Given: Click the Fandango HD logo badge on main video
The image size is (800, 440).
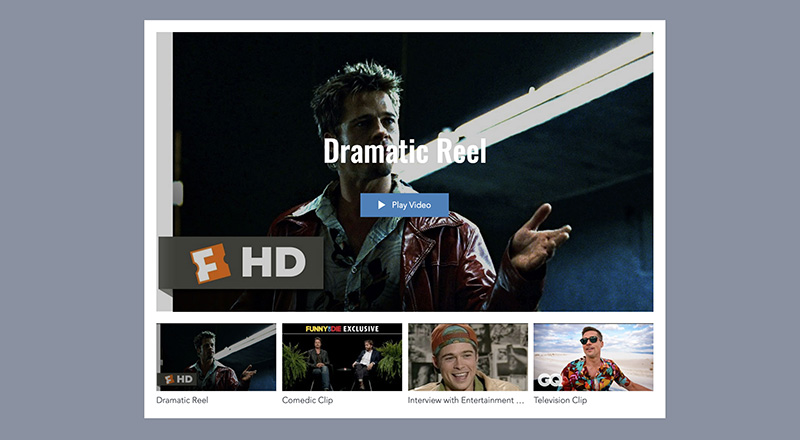Looking at the screenshot, I should coord(241,263).
